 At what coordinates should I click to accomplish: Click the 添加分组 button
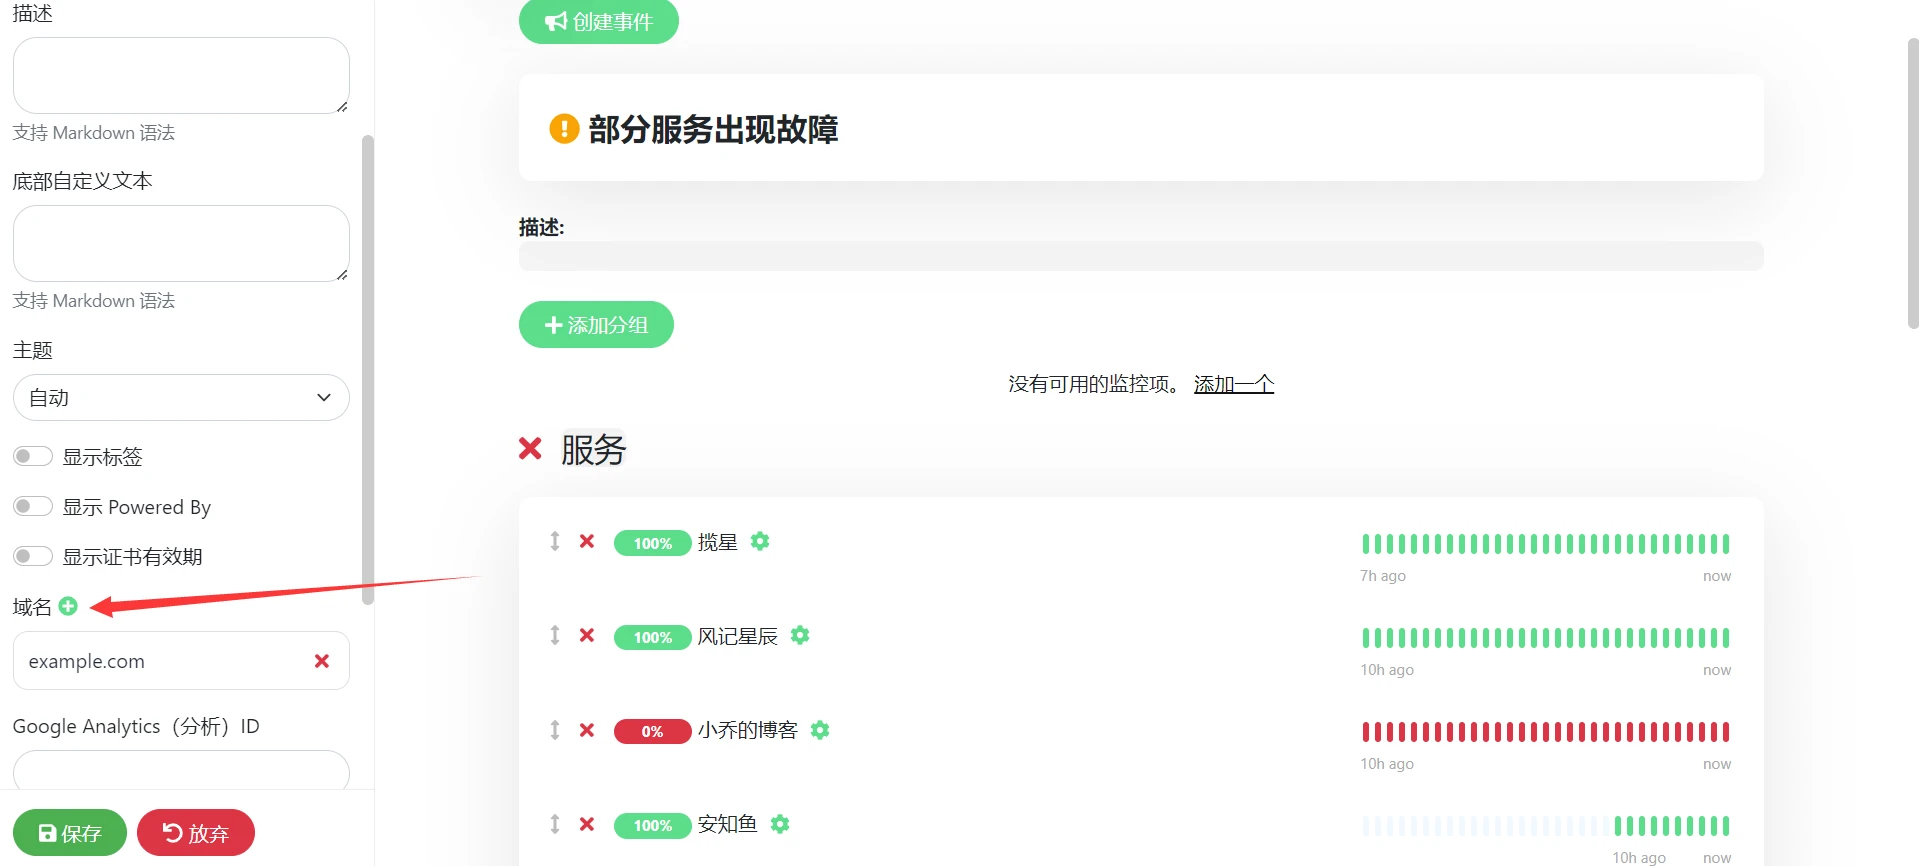[x=596, y=325]
